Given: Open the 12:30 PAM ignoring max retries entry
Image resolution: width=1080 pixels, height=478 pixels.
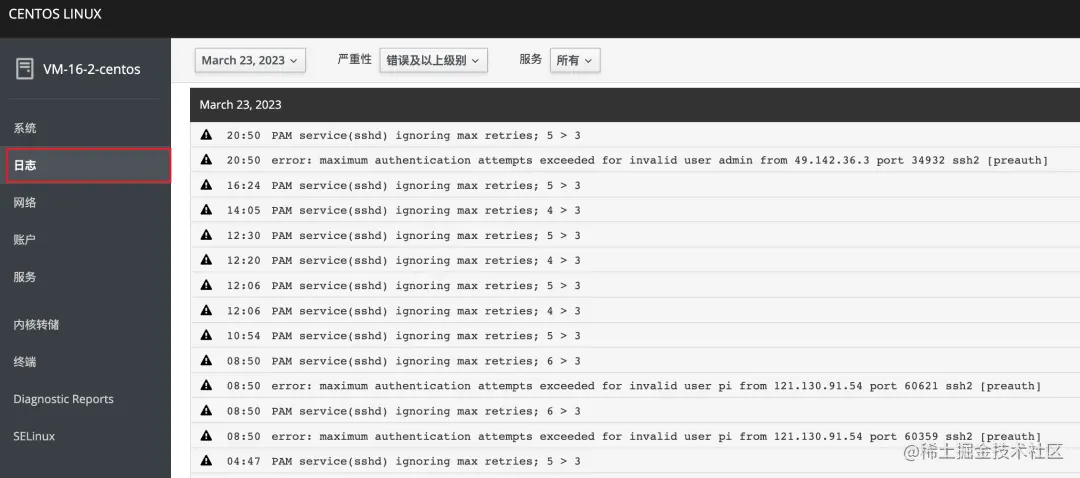Looking at the screenshot, I should (x=635, y=235).
